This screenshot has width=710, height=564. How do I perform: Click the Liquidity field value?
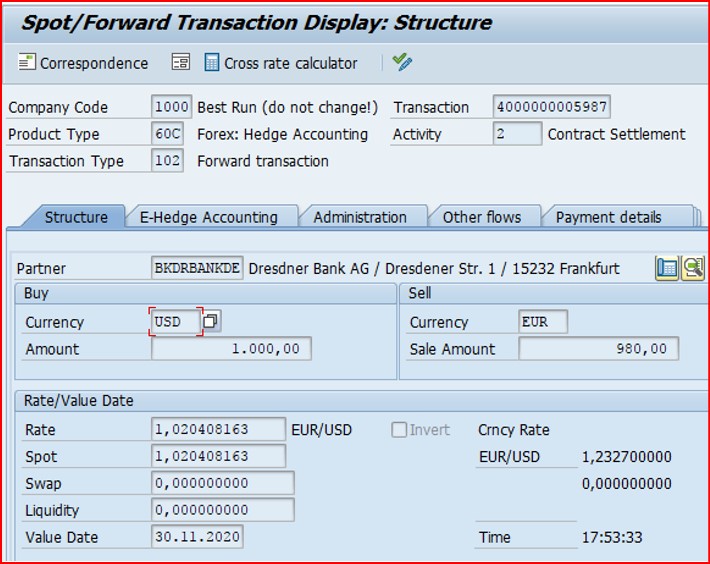point(223,510)
